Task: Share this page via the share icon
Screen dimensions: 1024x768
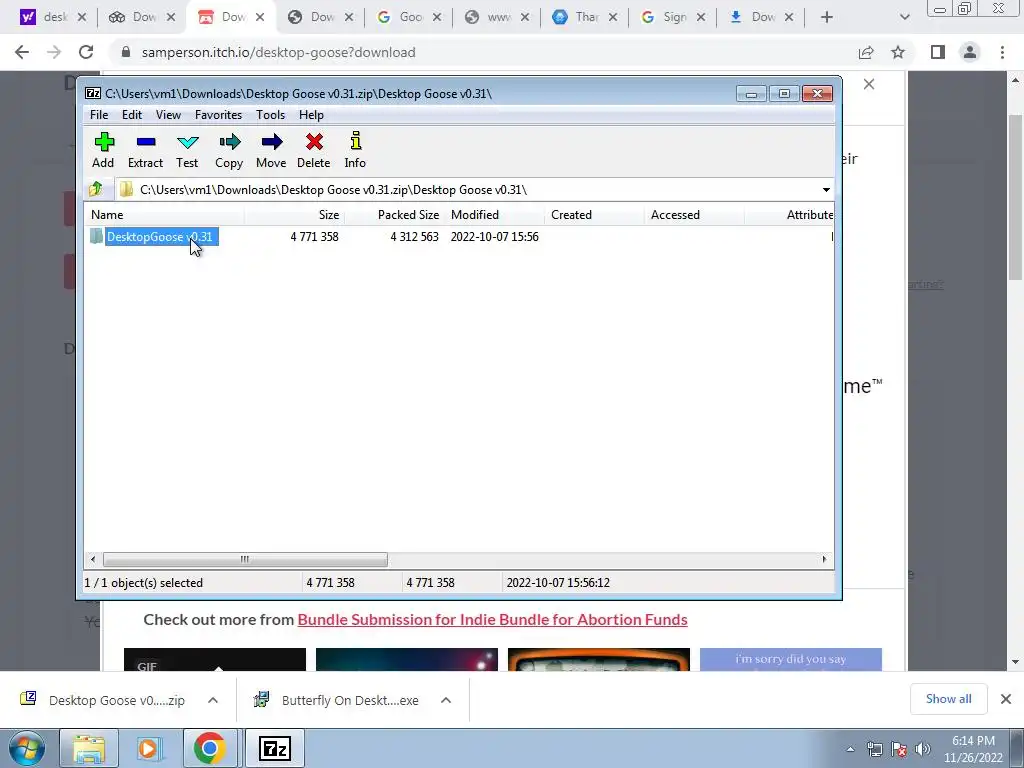Action: pos(866,52)
